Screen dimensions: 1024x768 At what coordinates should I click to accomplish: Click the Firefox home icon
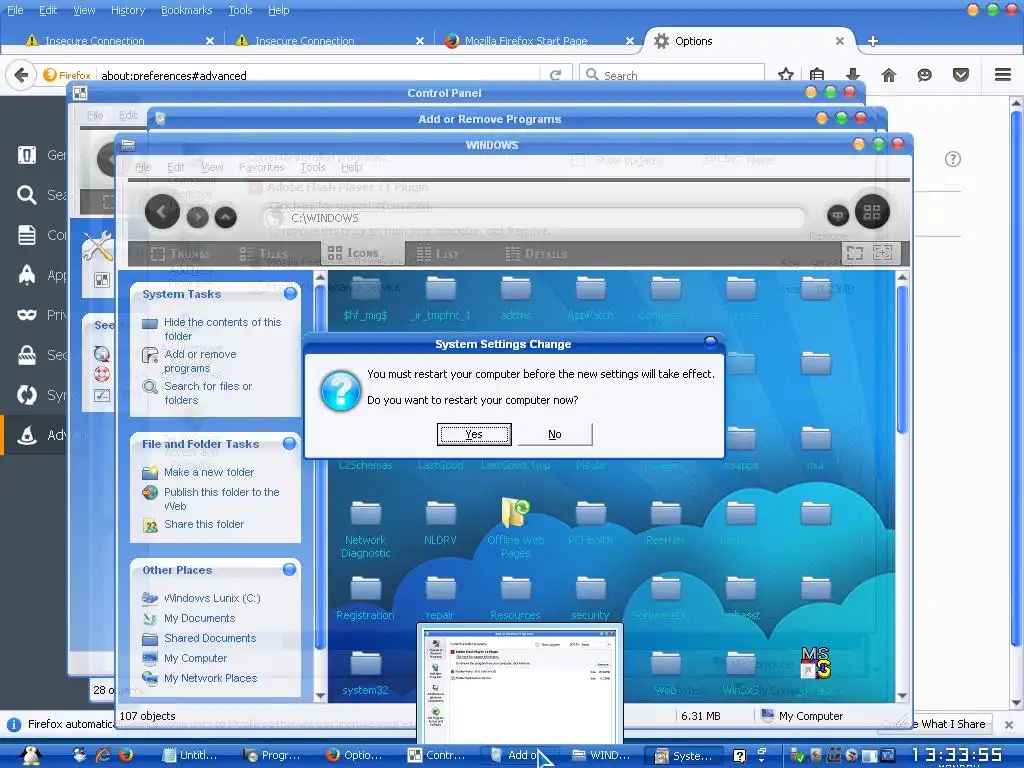coord(888,74)
